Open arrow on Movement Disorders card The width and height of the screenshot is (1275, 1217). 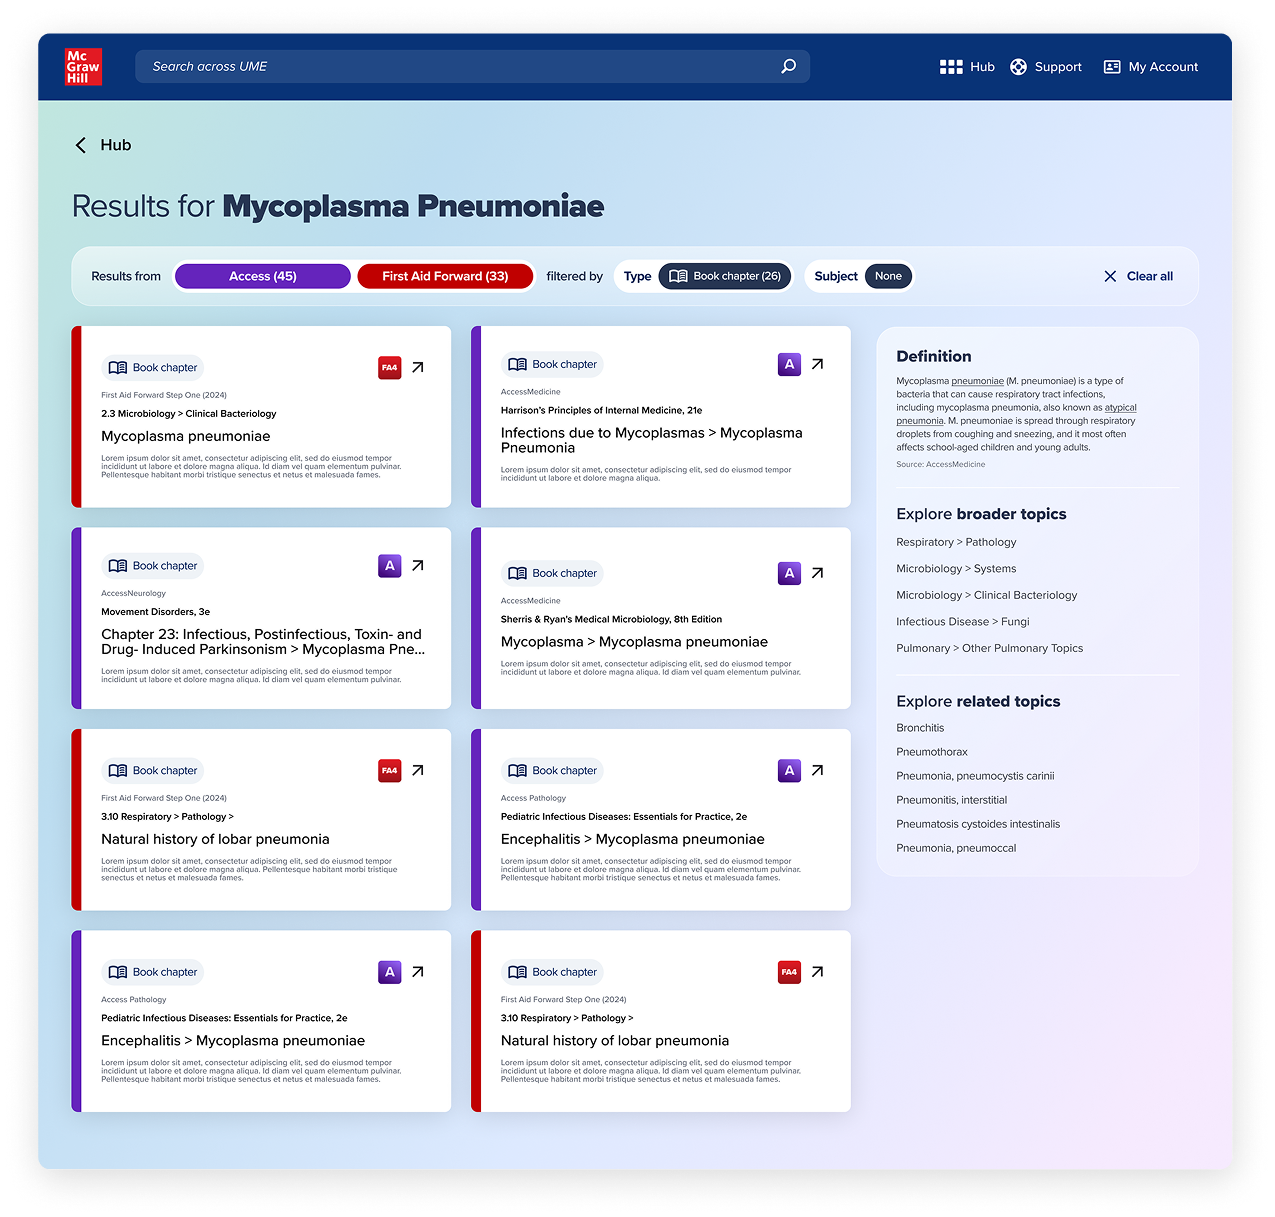tap(418, 565)
